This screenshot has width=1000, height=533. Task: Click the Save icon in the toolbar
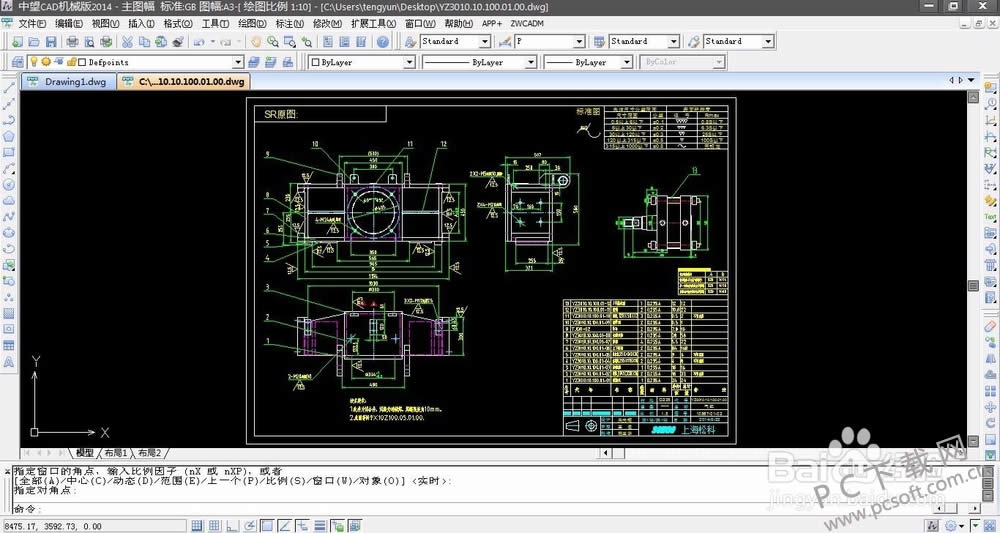[x=50, y=42]
